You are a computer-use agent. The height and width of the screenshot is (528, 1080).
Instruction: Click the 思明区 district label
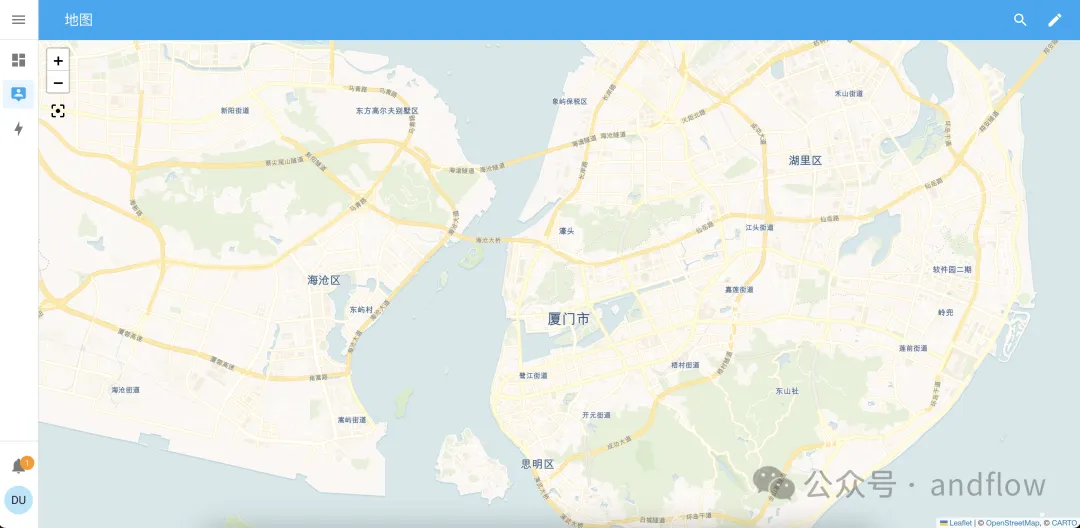pos(538,464)
